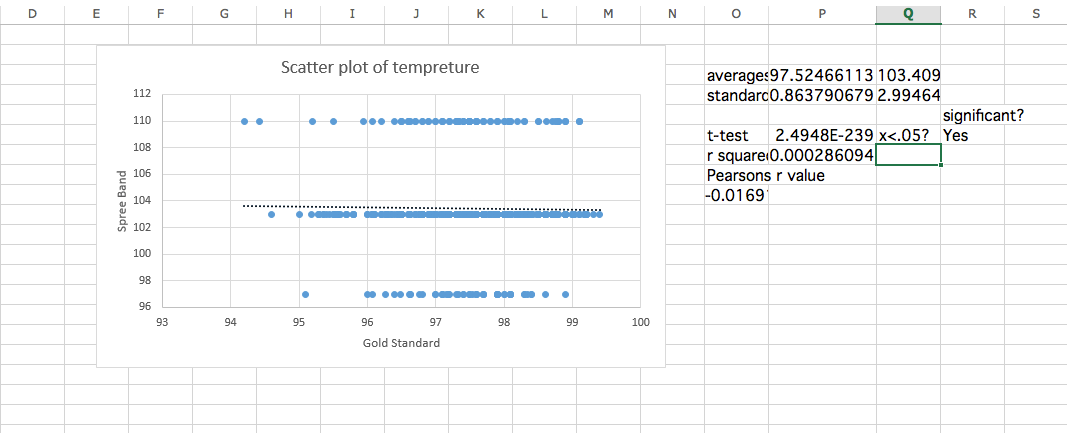Select column S header
The width and height of the screenshot is (1067, 433).
[1035, 13]
